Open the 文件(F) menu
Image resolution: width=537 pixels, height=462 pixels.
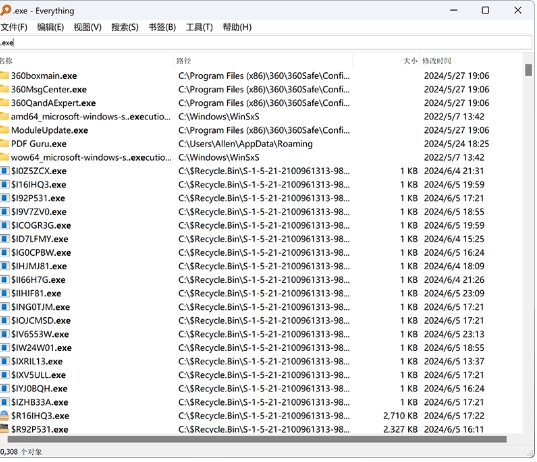click(x=14, y=27)
